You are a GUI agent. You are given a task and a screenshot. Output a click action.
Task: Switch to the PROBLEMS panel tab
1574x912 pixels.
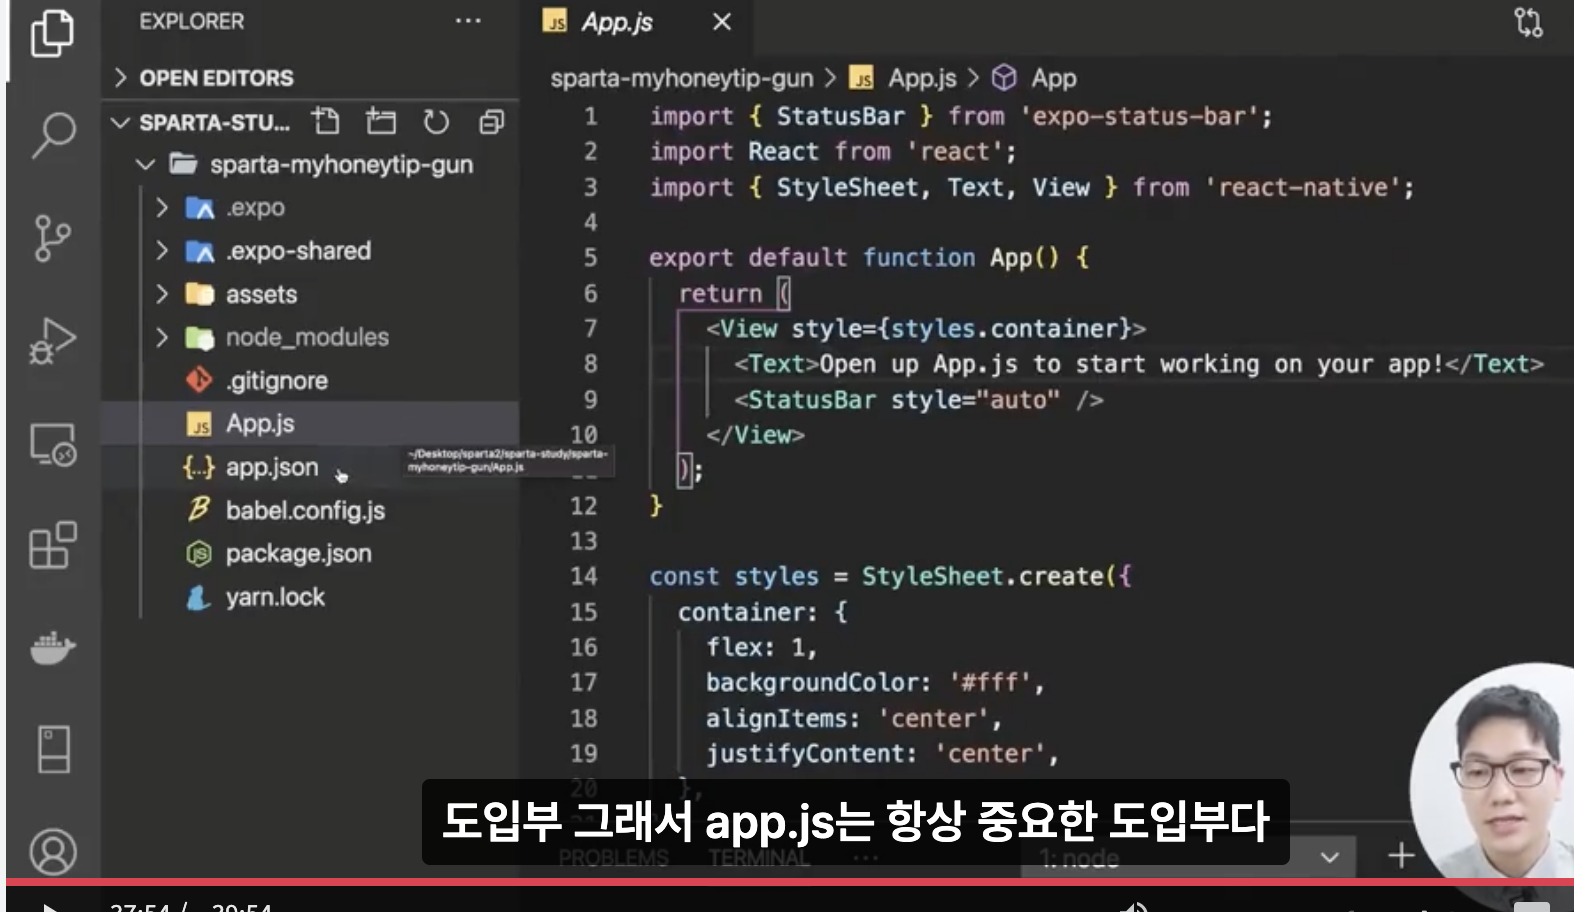[613, 858]
